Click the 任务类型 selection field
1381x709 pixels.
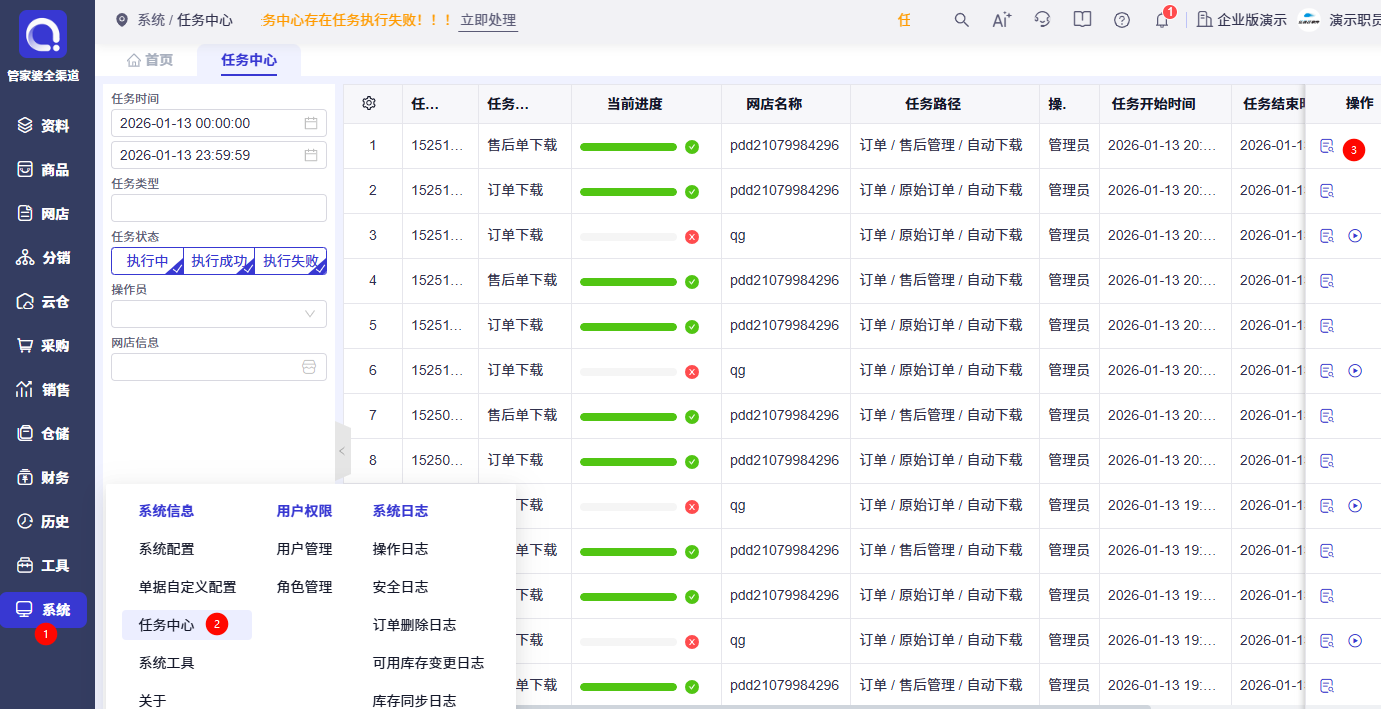(219, 208)
